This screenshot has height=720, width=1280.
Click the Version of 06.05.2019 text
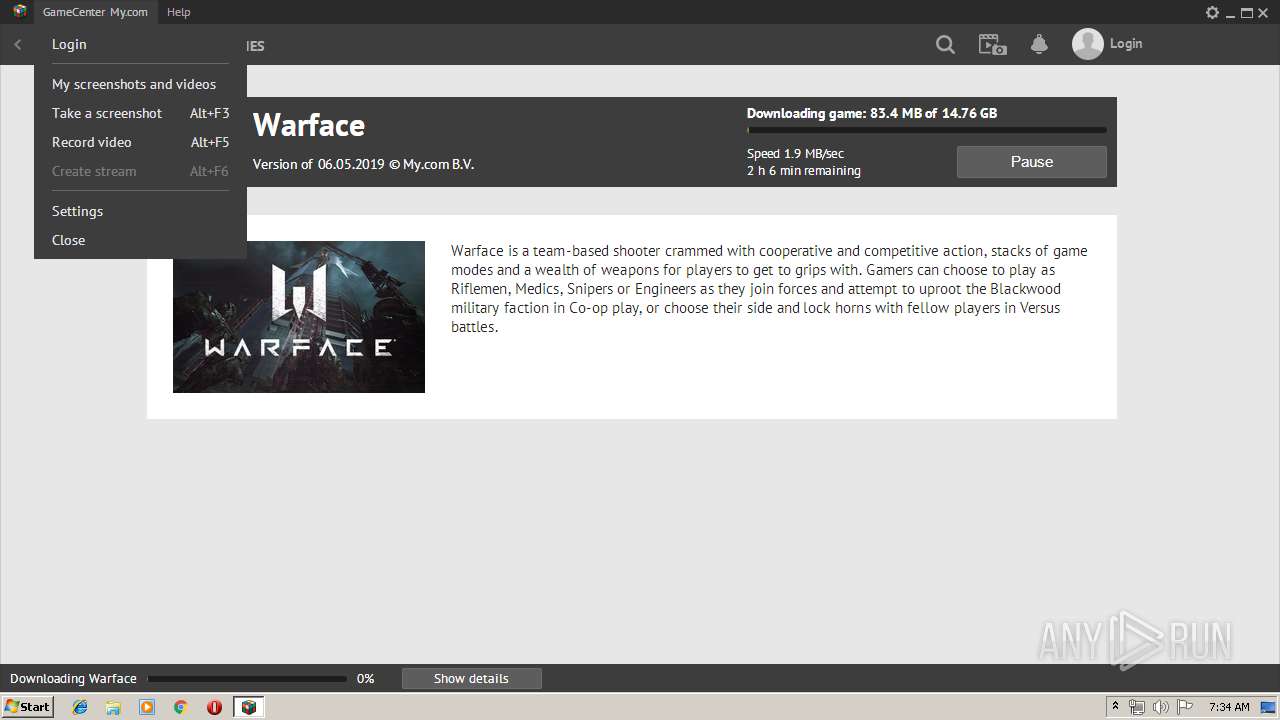pyautogui.click(x=363, y=164)
